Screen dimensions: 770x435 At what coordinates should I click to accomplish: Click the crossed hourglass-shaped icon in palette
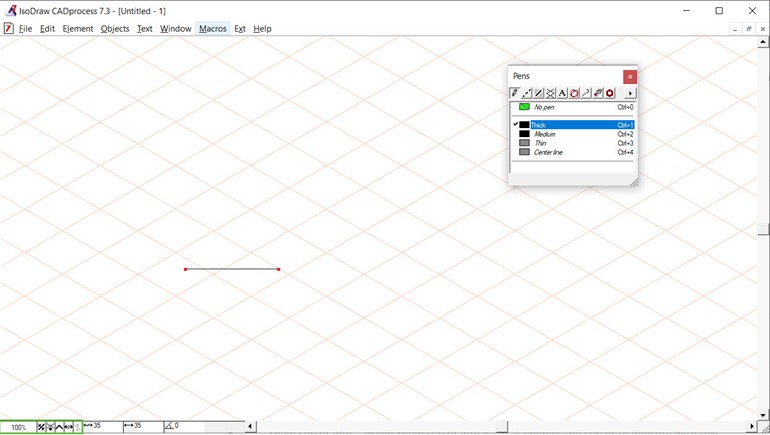click(x=550, y=93)
